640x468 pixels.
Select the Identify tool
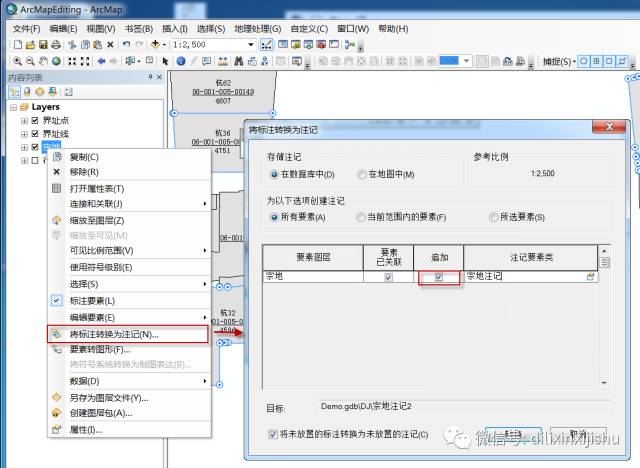point(181,61)
